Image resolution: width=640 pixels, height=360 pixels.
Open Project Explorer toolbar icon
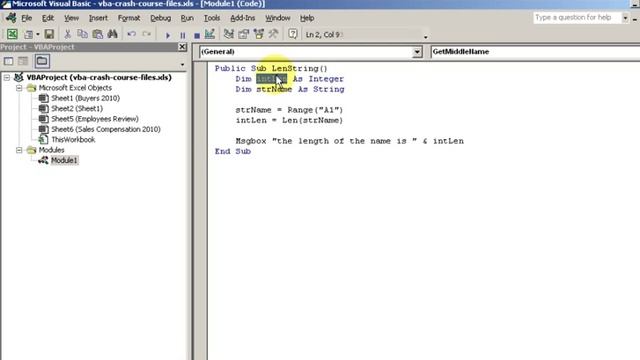[x=229, y=34]
